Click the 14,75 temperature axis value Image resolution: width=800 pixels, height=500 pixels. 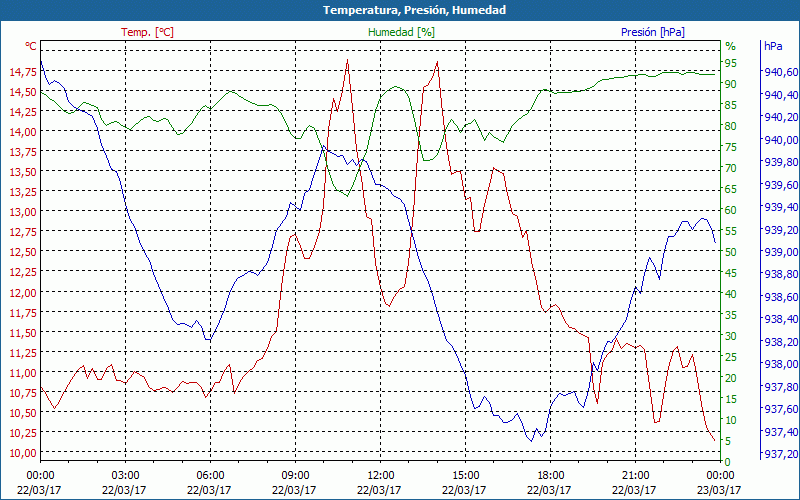click(23, 72)
